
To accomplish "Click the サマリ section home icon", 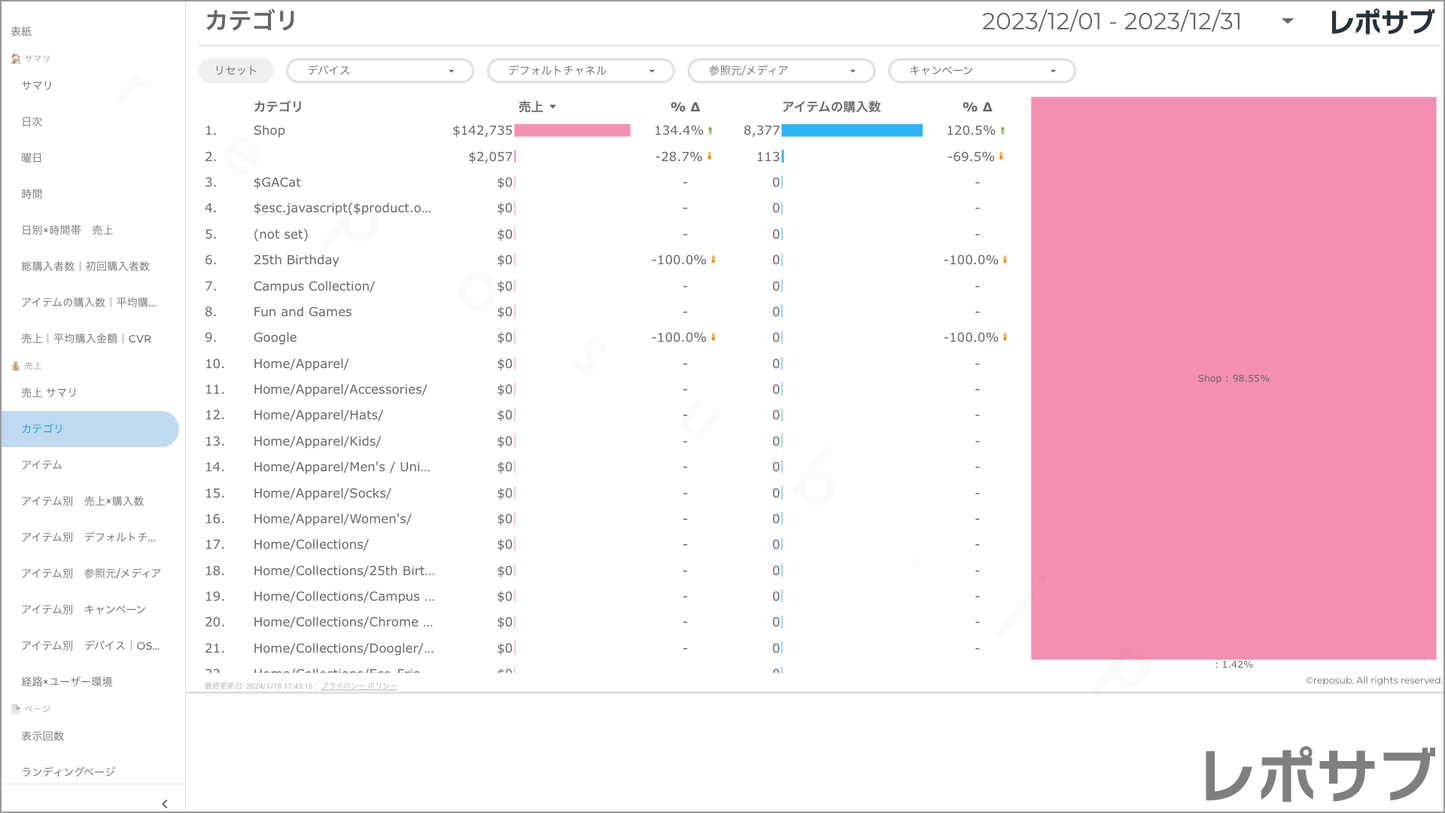I will pyautogui.click(x=15, y=59).
